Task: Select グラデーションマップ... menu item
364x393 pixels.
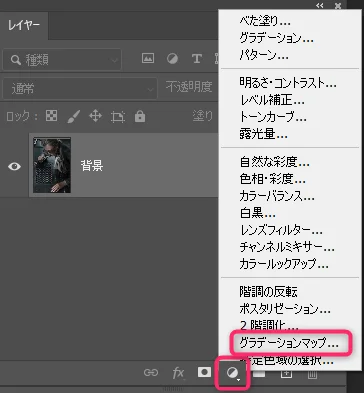Action: coord(290,343)
